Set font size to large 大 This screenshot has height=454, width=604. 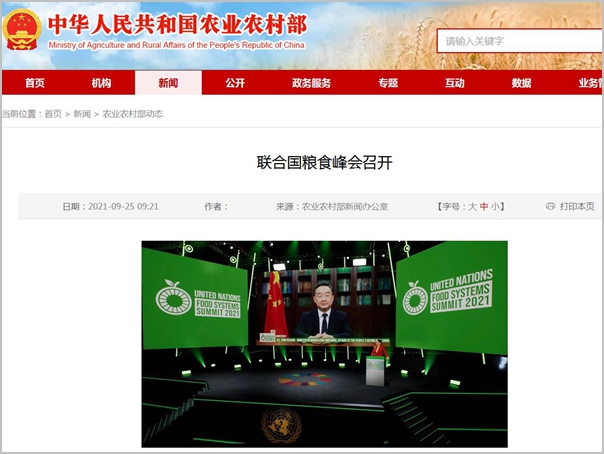473,207
